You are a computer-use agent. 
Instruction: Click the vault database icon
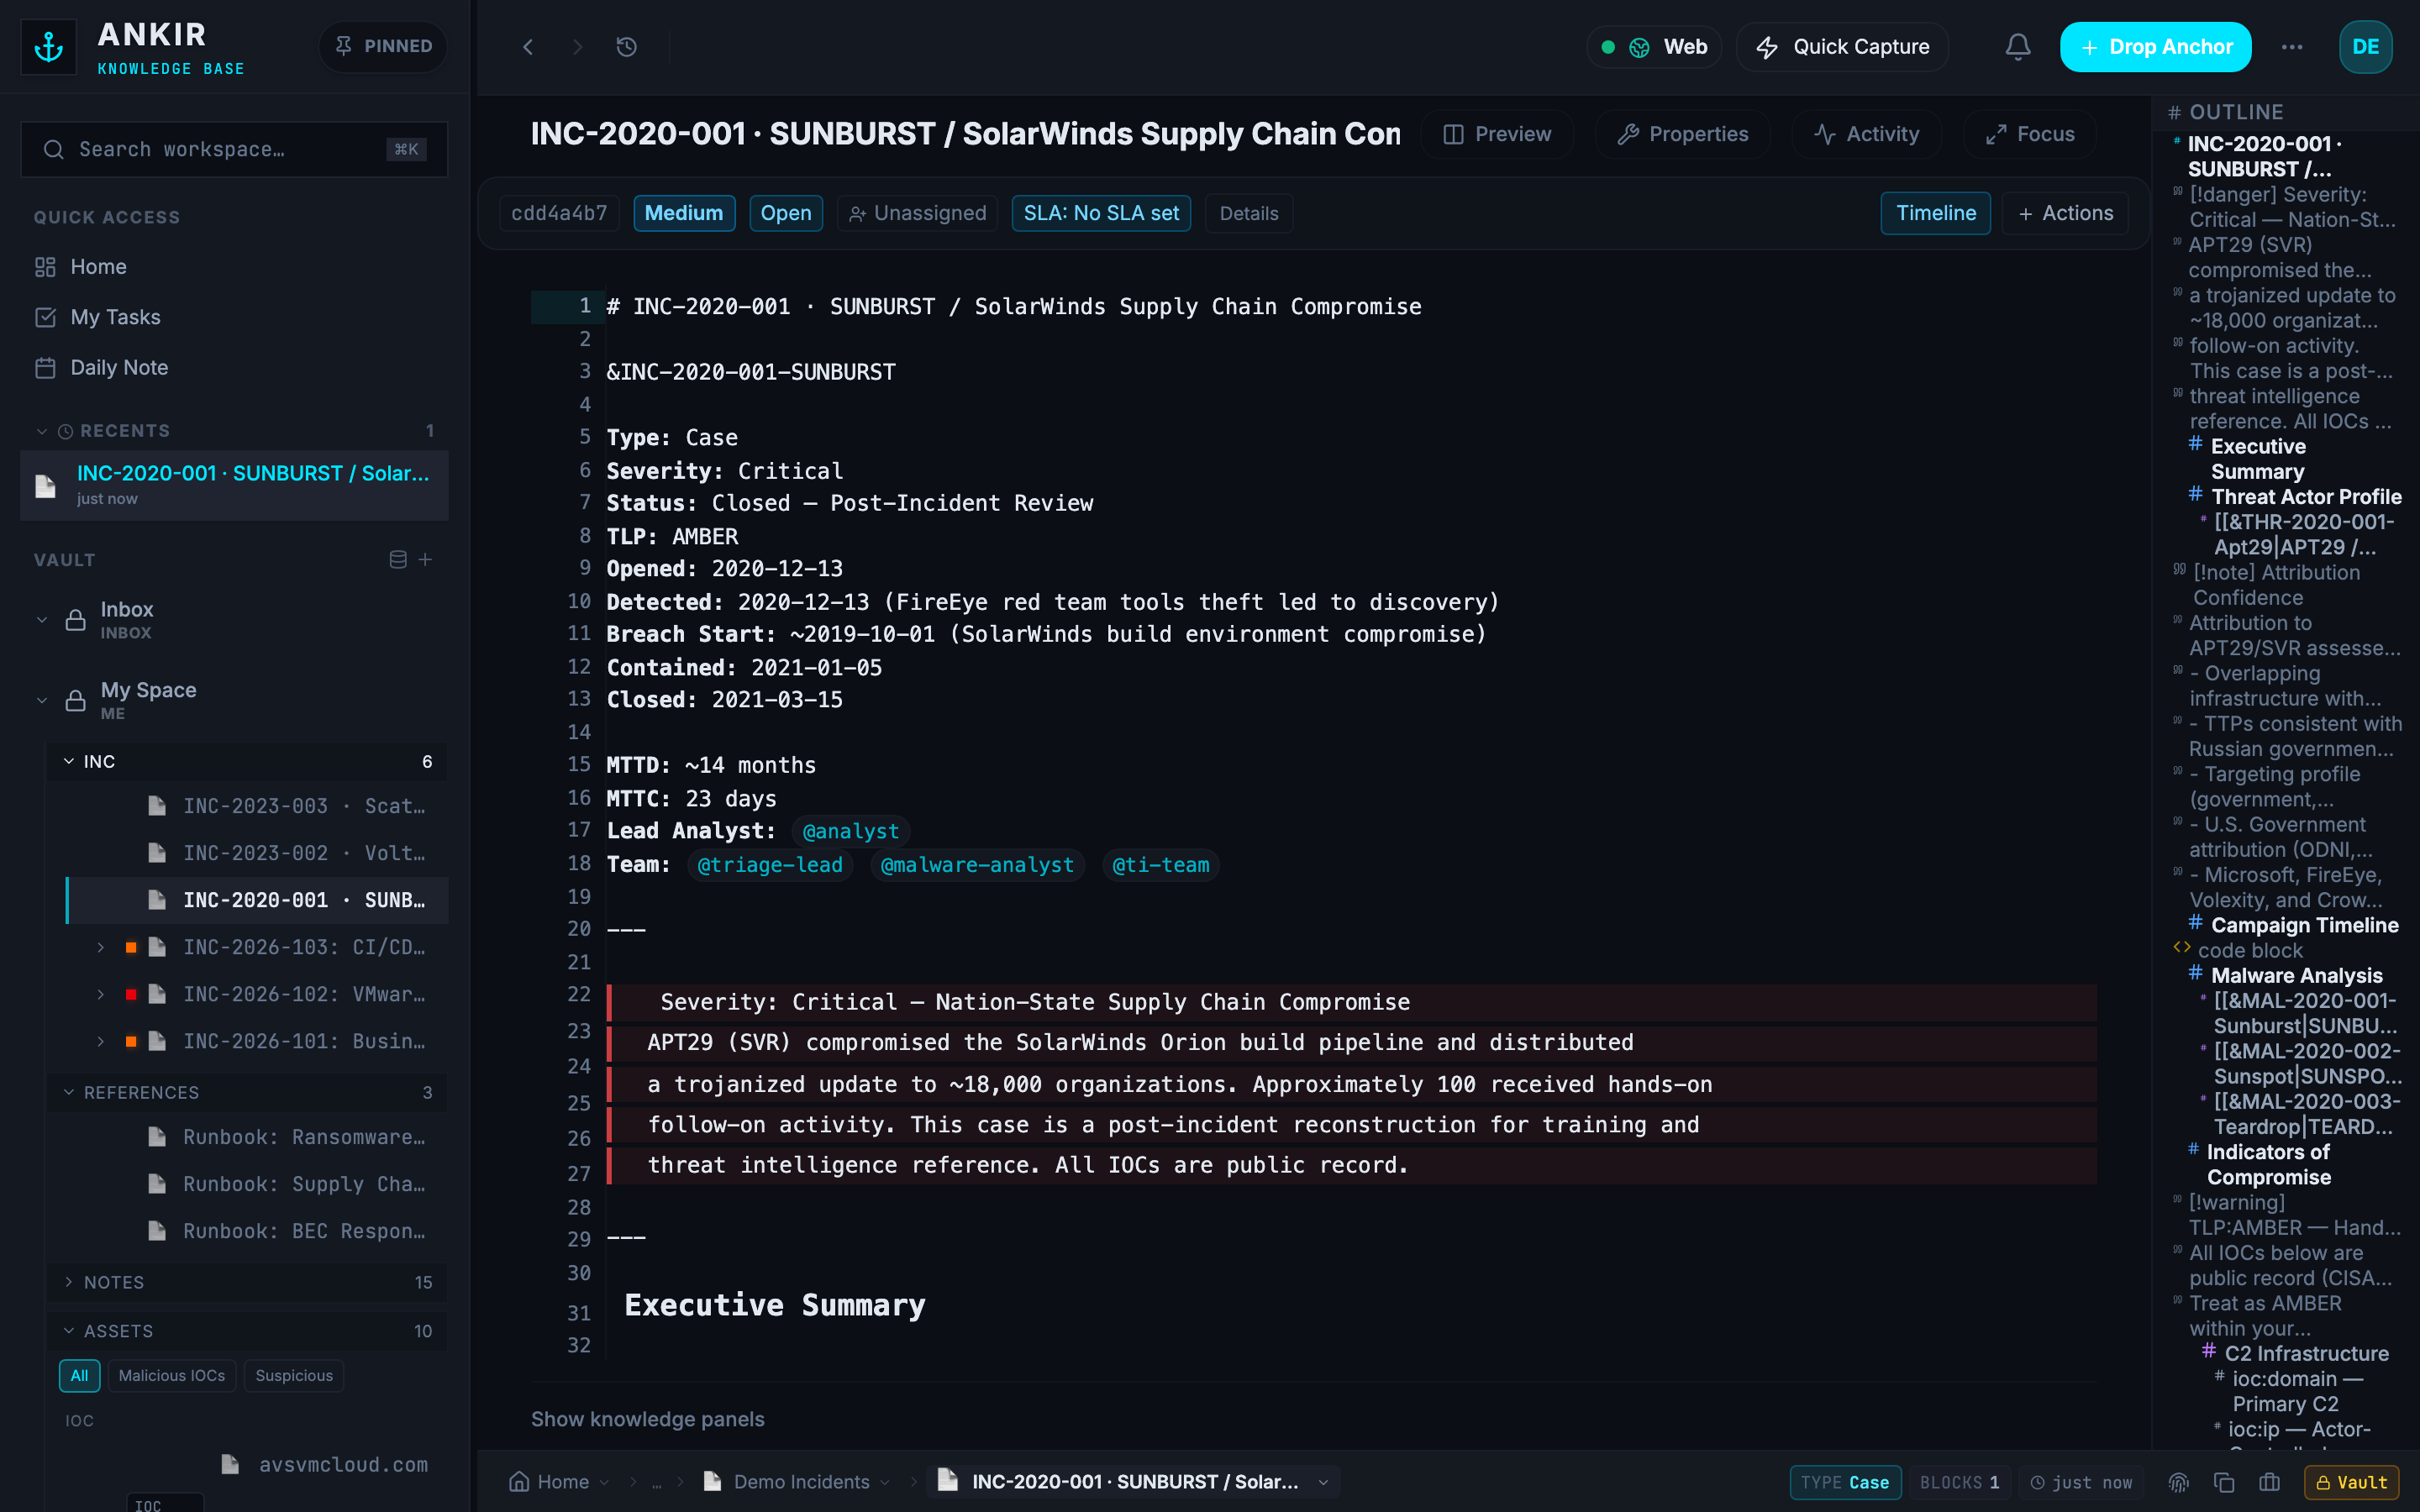pyautogui.click(x=397, y=560)
